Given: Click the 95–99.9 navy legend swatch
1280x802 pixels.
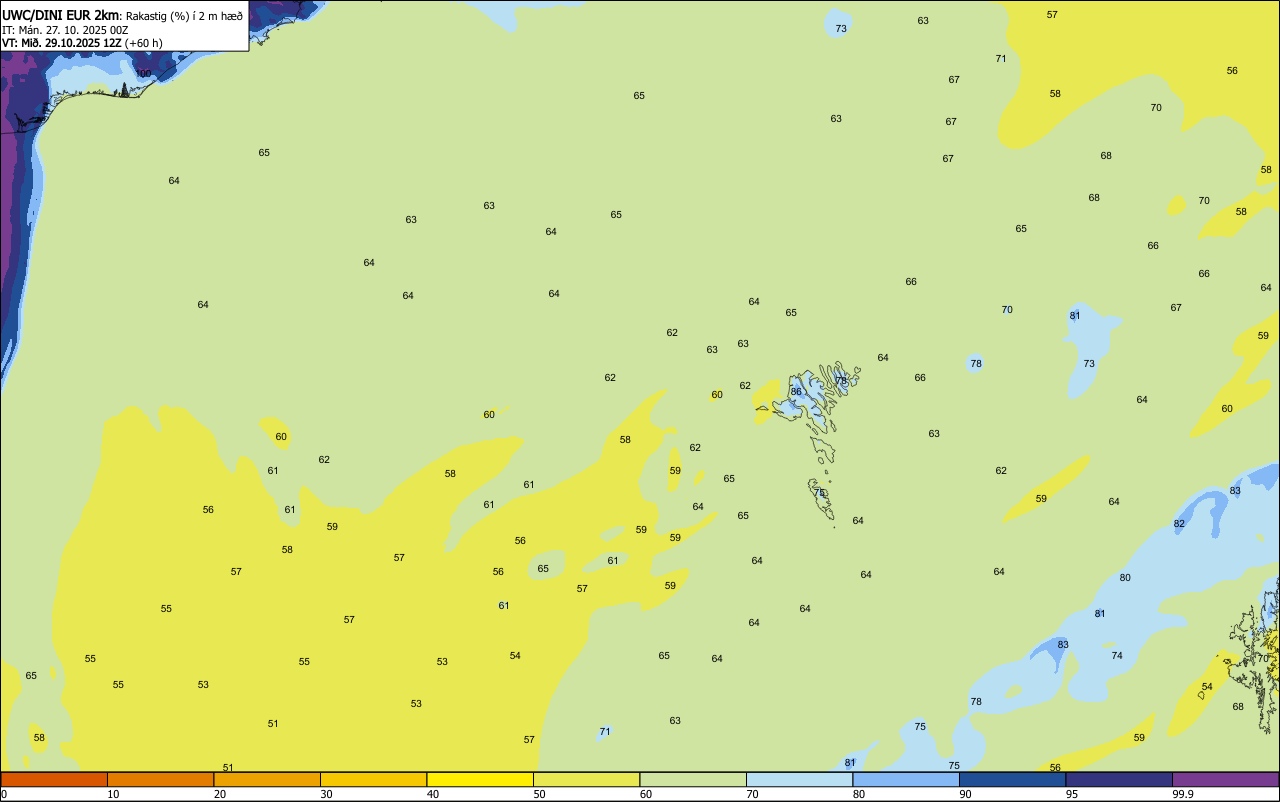Looking at the screenshot, I should click(1119, 779).
